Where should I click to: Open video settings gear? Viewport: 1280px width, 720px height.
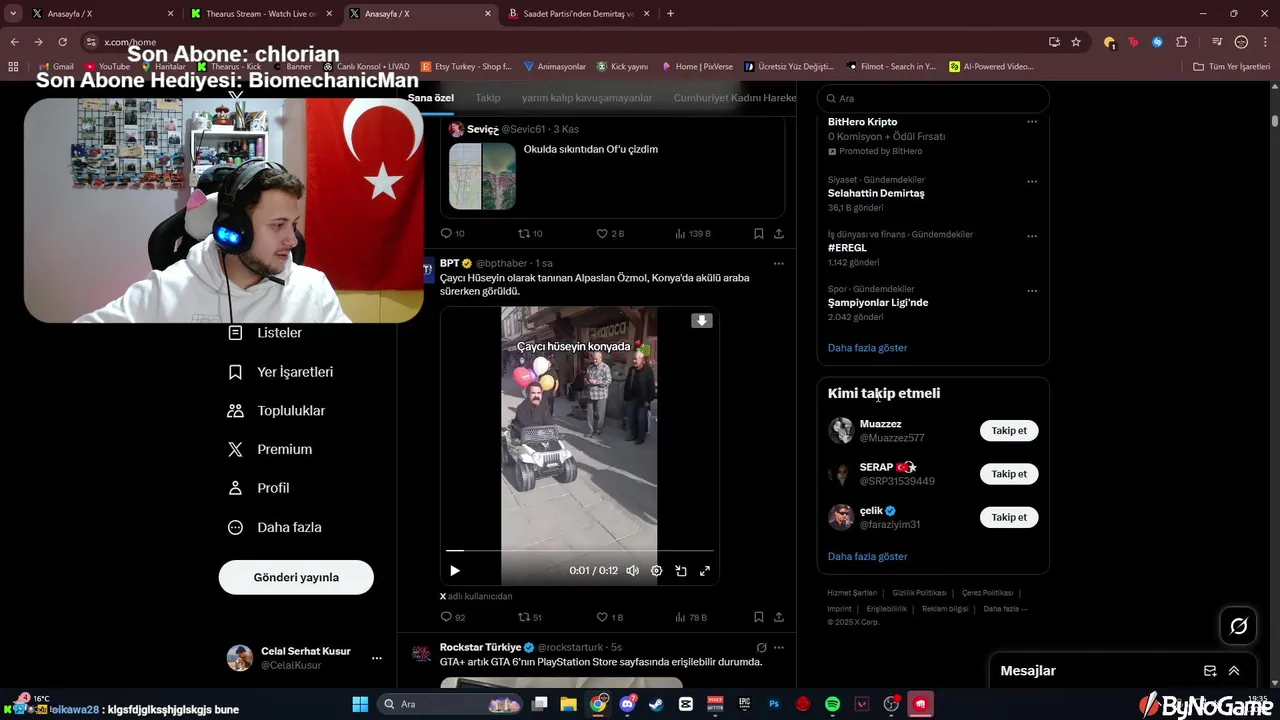pyautogui.click(x=657, y=571)
